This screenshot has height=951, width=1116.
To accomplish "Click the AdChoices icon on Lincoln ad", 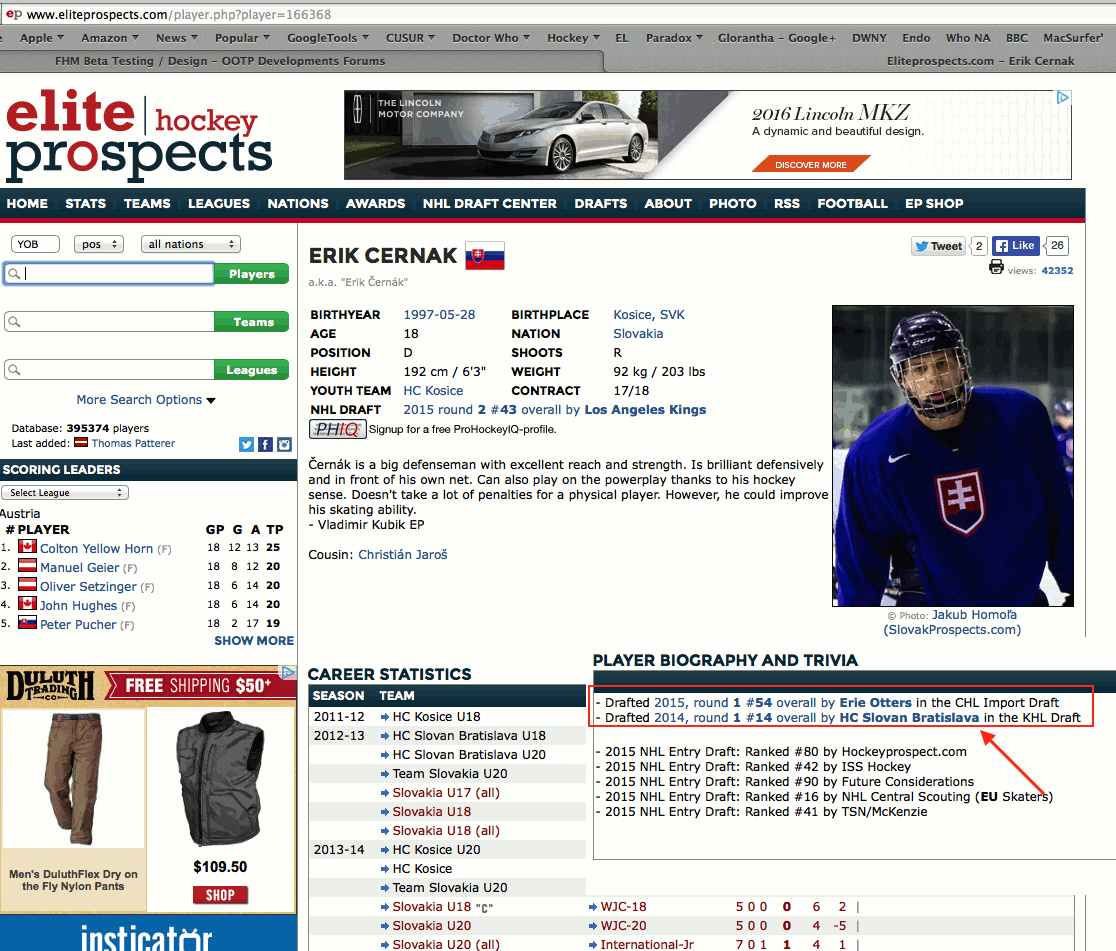I will click(x=1063, y=98).
